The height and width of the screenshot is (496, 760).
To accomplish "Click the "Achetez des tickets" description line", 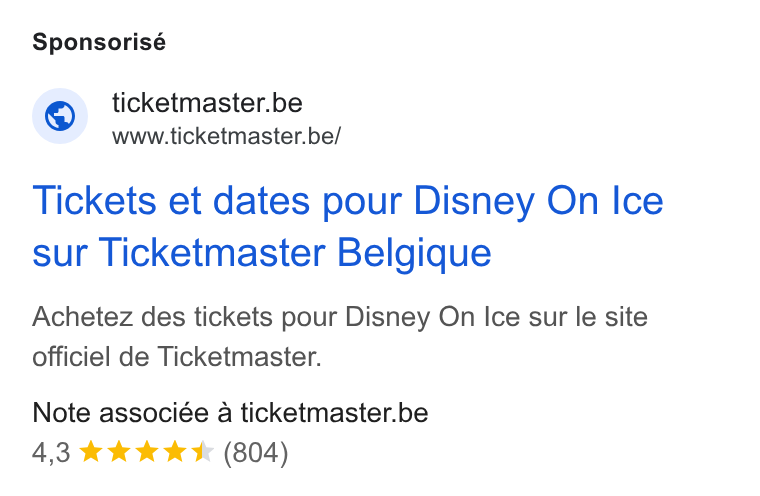I will 340,317.
